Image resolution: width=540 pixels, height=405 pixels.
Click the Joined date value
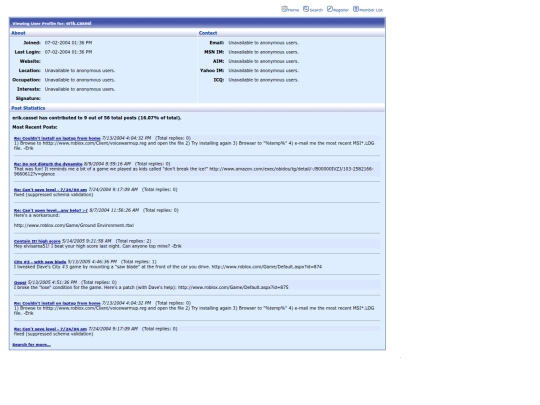pyautogui.click(x=69, y=43)
